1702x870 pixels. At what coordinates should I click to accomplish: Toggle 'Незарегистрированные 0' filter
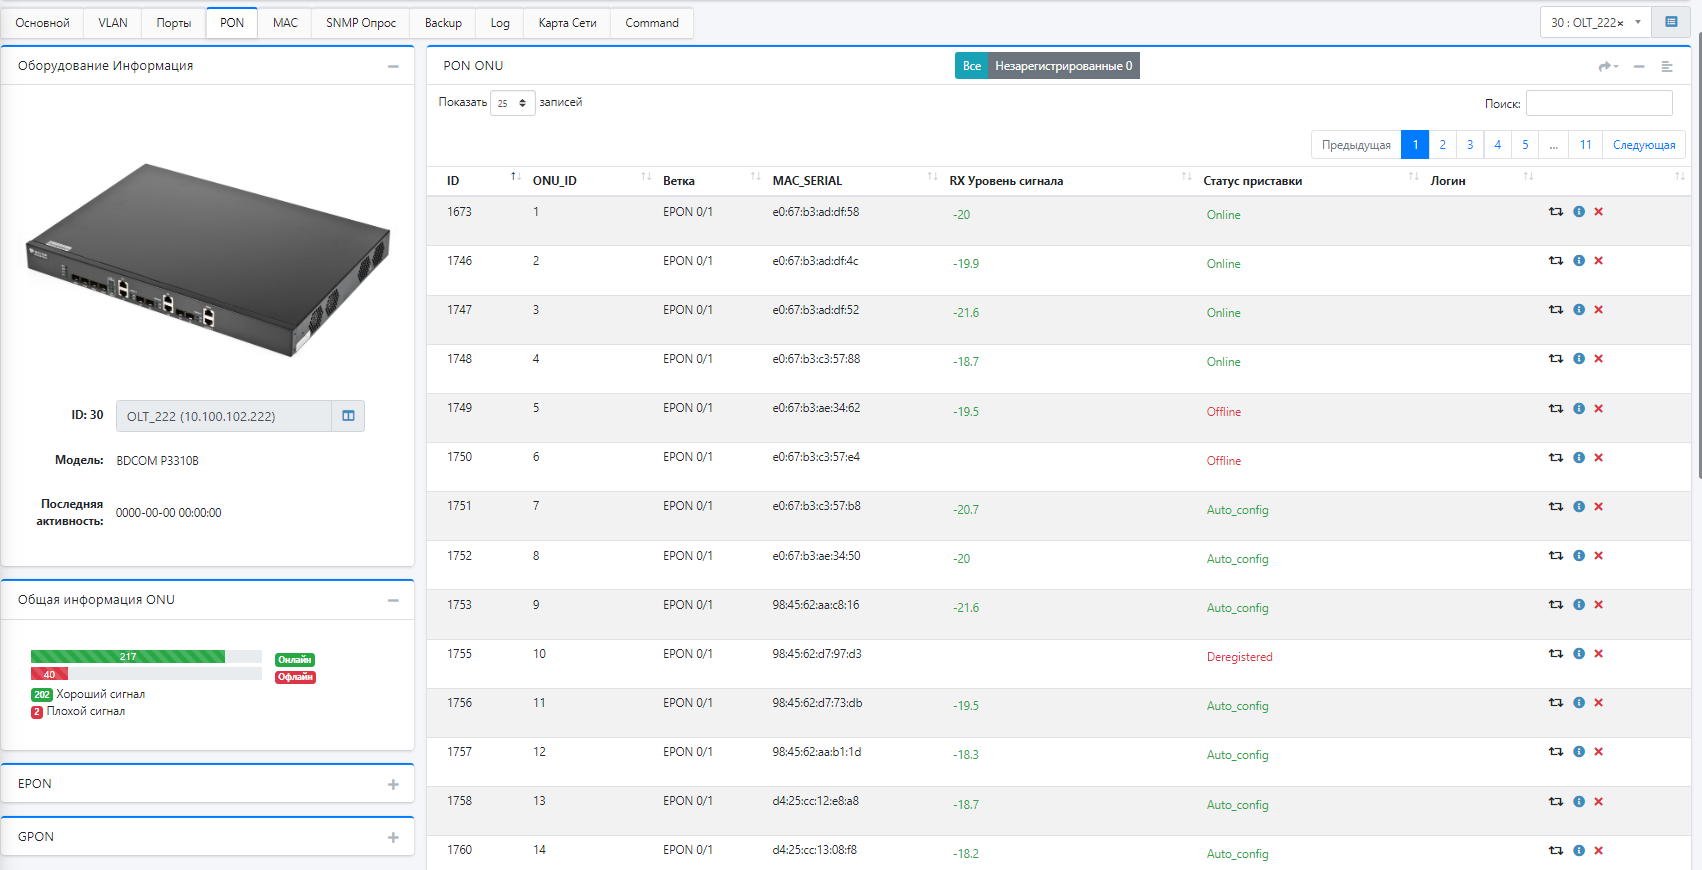click(1063, 66)
